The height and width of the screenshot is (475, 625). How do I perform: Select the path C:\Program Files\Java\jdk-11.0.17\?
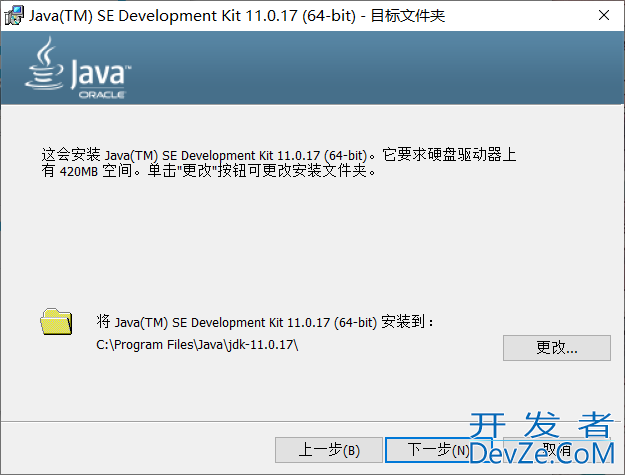click(x=197, y=345)
